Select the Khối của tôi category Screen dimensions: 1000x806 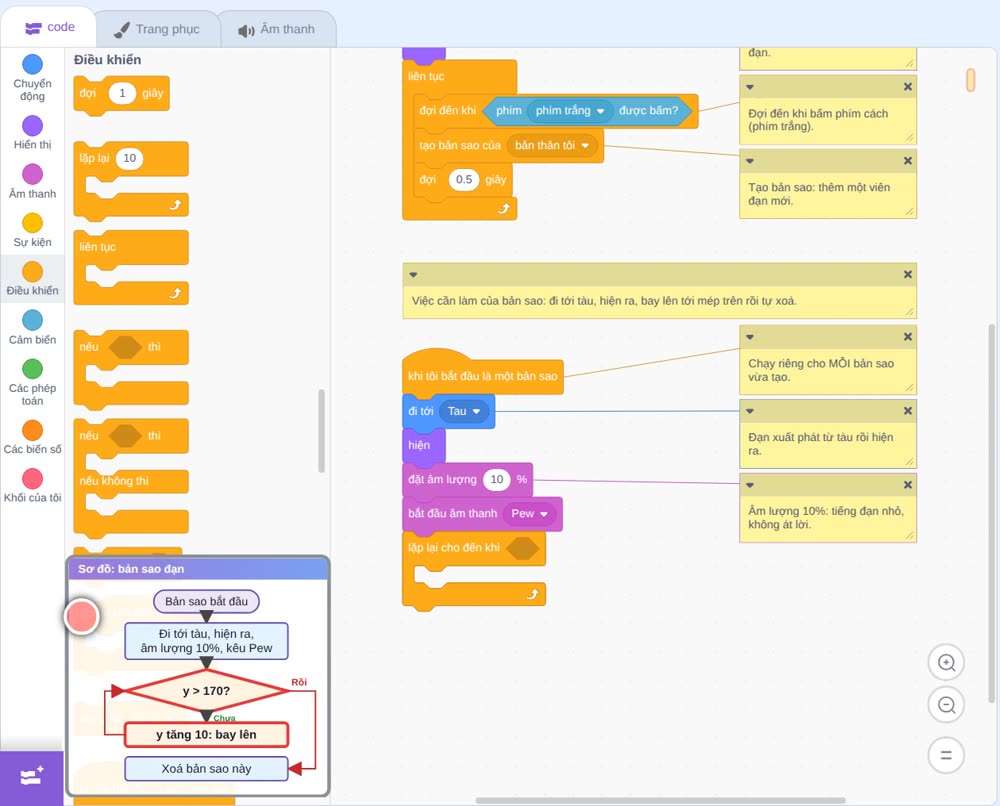(32, 486)
